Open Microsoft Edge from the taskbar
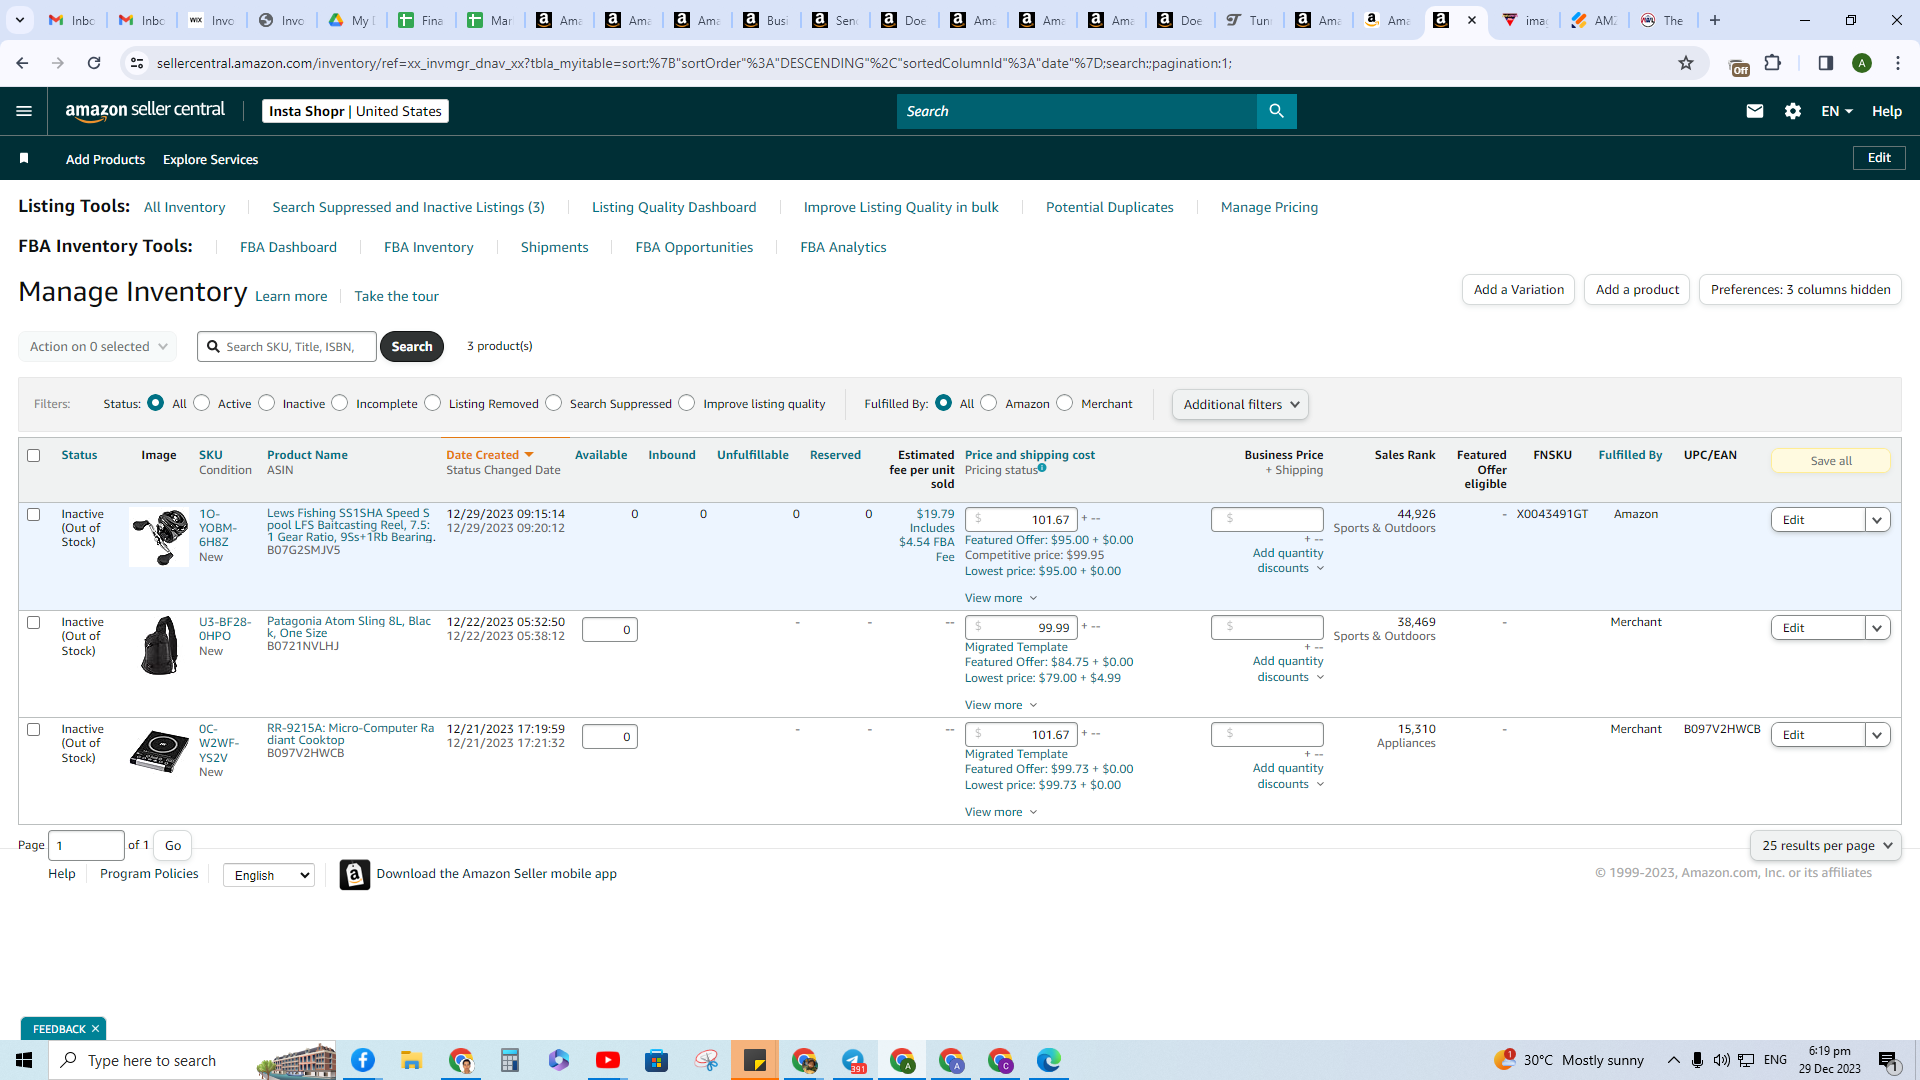Image resolution: width=1920 pixels, height=1080 pixels. click(x=1048, y=1060)
